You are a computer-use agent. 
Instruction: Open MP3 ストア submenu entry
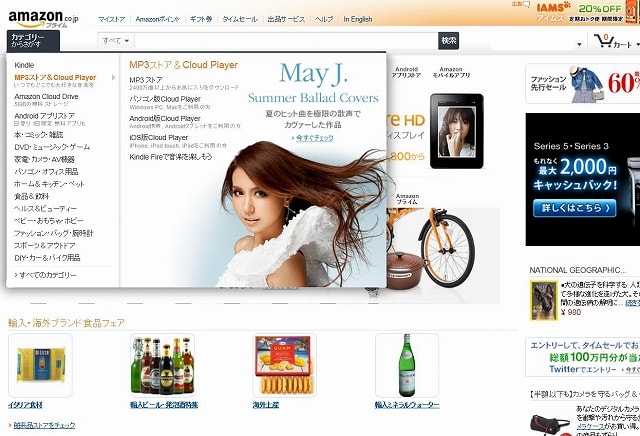tap(146, 80)
